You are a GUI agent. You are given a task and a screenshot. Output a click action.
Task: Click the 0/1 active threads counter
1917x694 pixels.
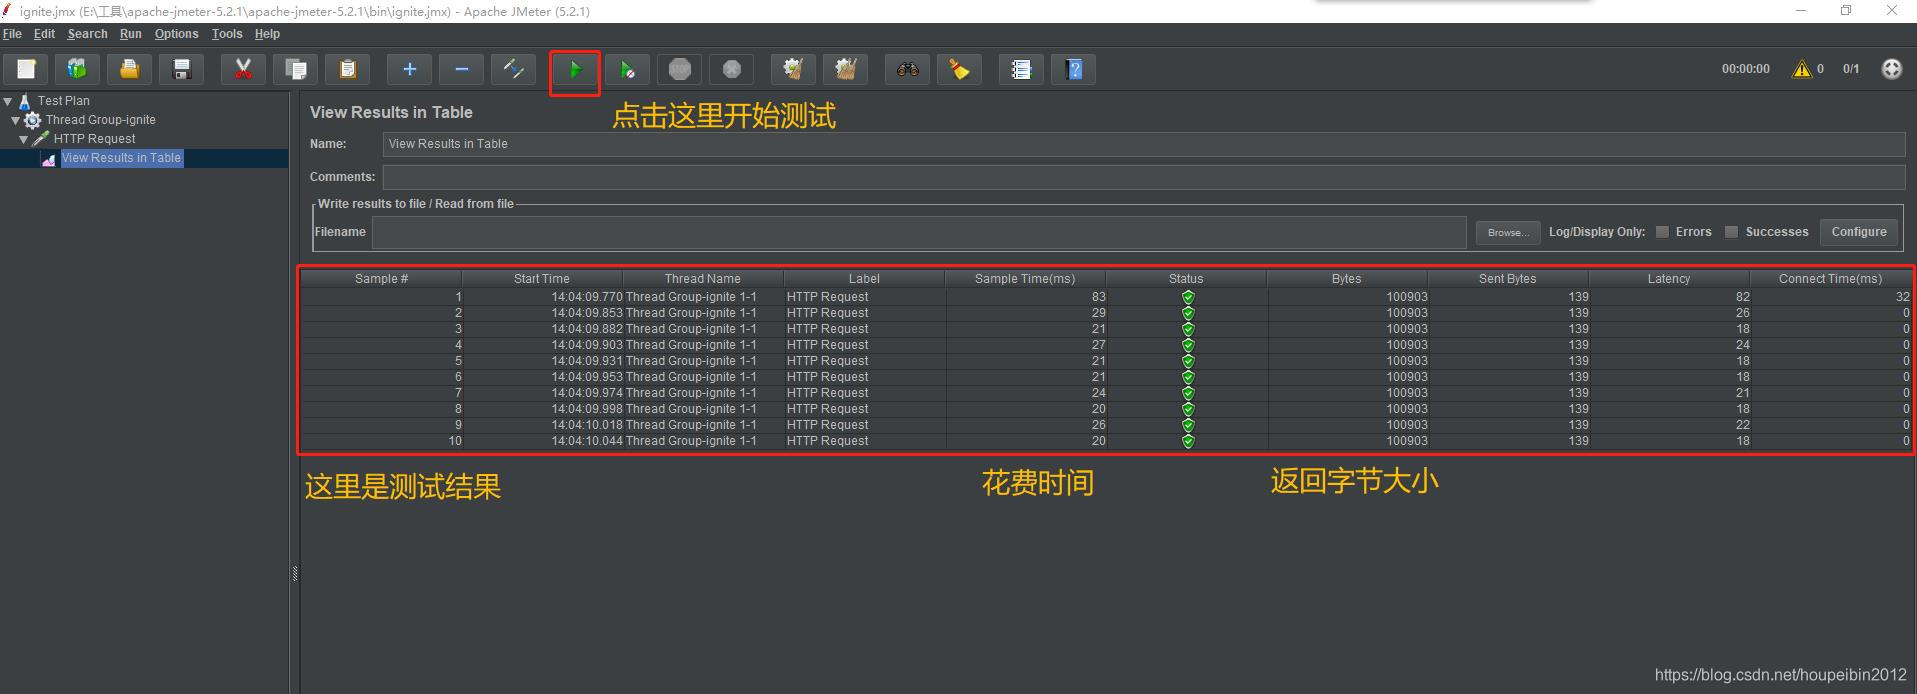click(x=1851, y=69)
